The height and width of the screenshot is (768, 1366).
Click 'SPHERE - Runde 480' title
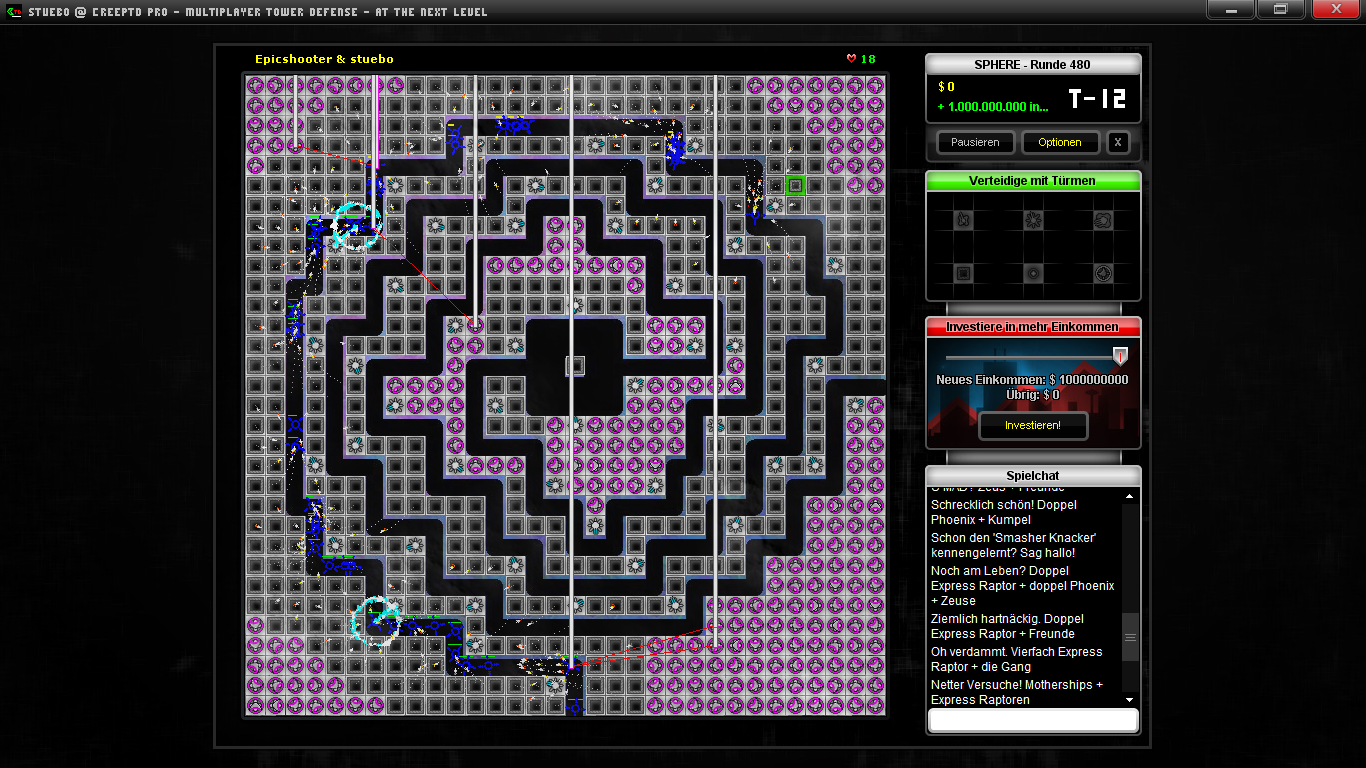click(x=1032, y=64)
